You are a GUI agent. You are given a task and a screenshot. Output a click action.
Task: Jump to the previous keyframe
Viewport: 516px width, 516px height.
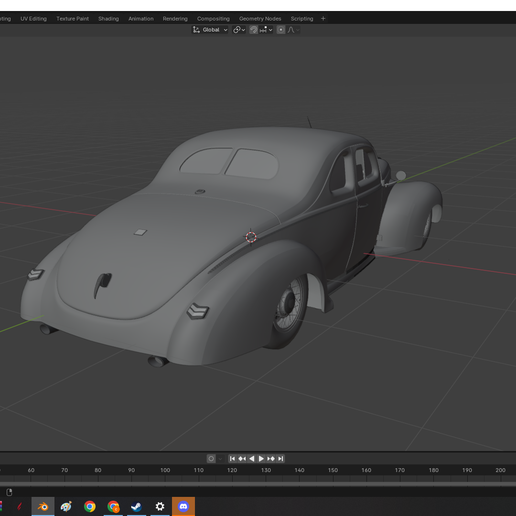point(242,459)
